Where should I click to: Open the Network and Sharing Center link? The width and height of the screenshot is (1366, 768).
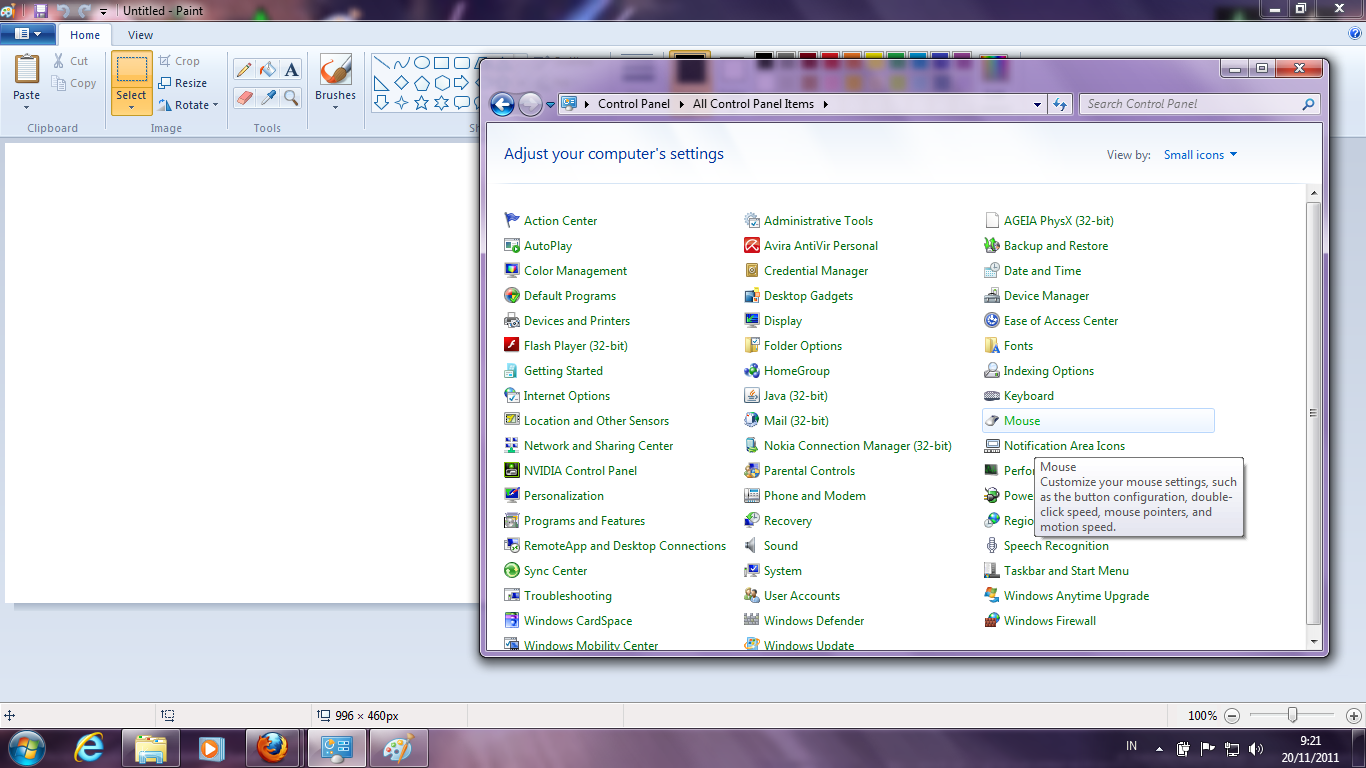(x=598, y=446)
